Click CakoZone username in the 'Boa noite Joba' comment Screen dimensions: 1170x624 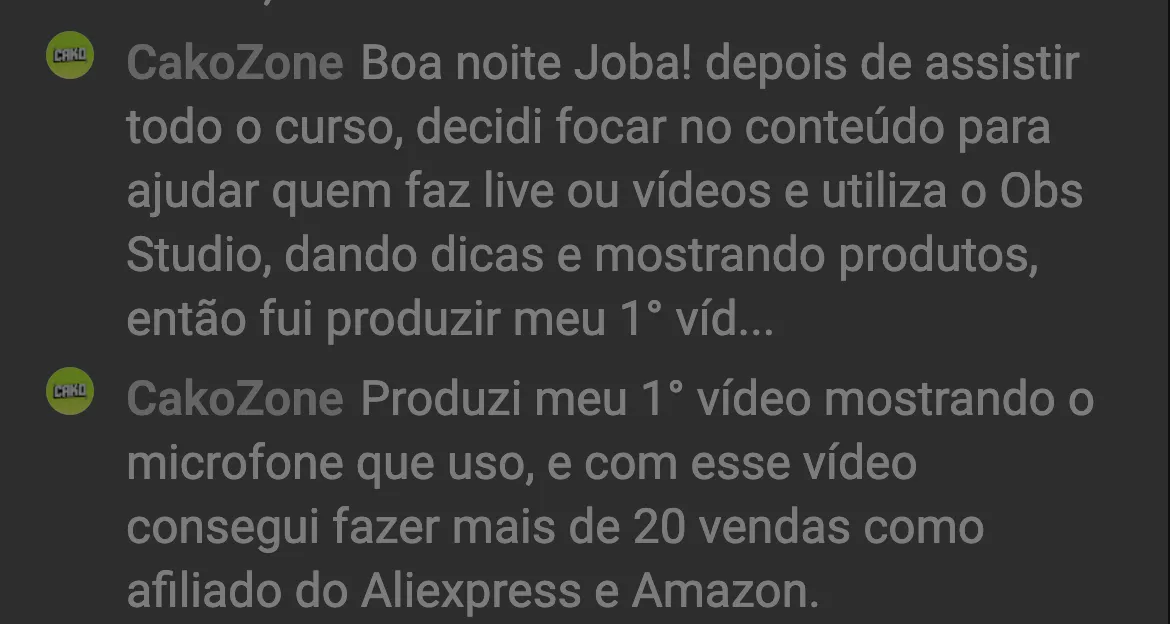[x=235, y=63]
